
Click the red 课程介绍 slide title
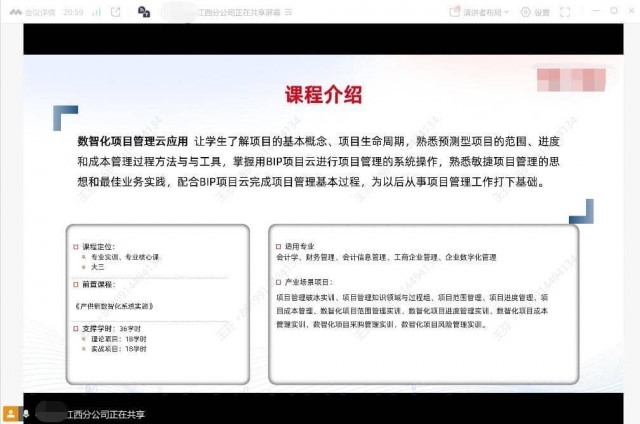(321, 95)
